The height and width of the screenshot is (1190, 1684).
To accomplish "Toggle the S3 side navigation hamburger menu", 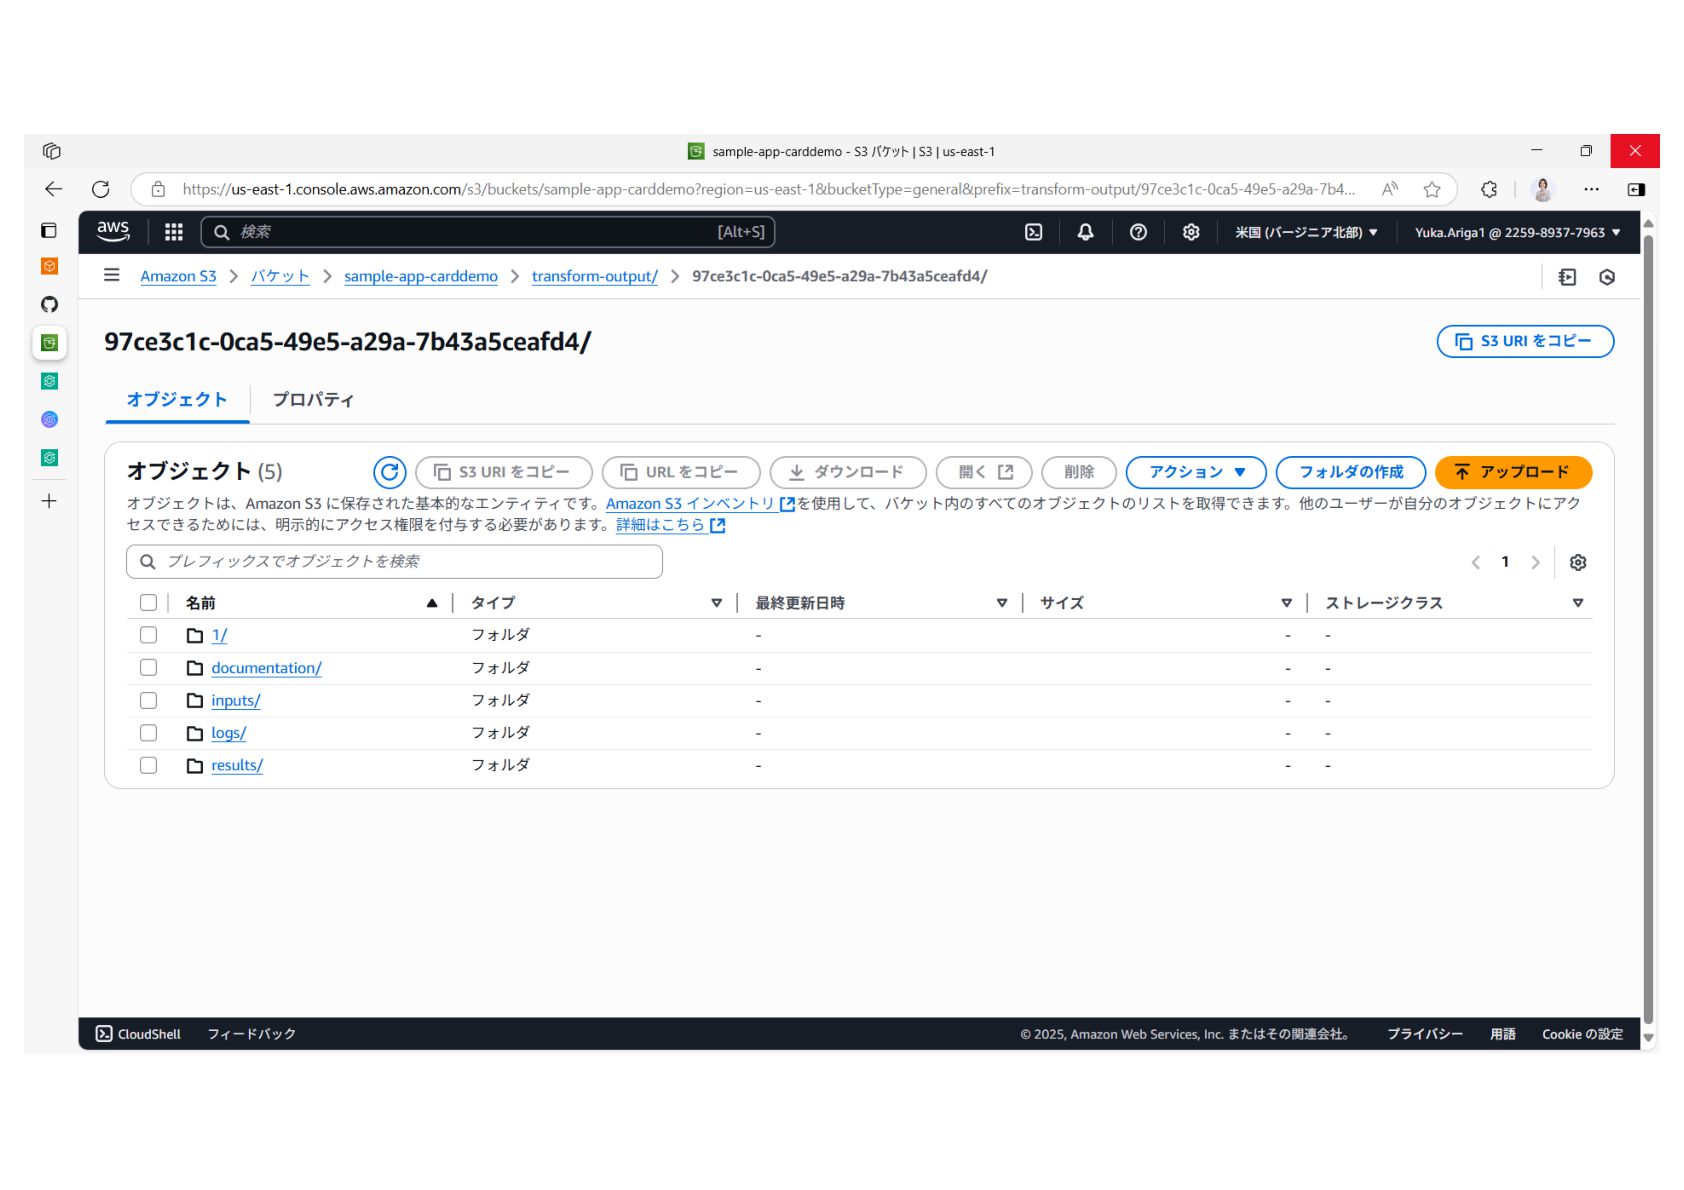I will [112, 275].
